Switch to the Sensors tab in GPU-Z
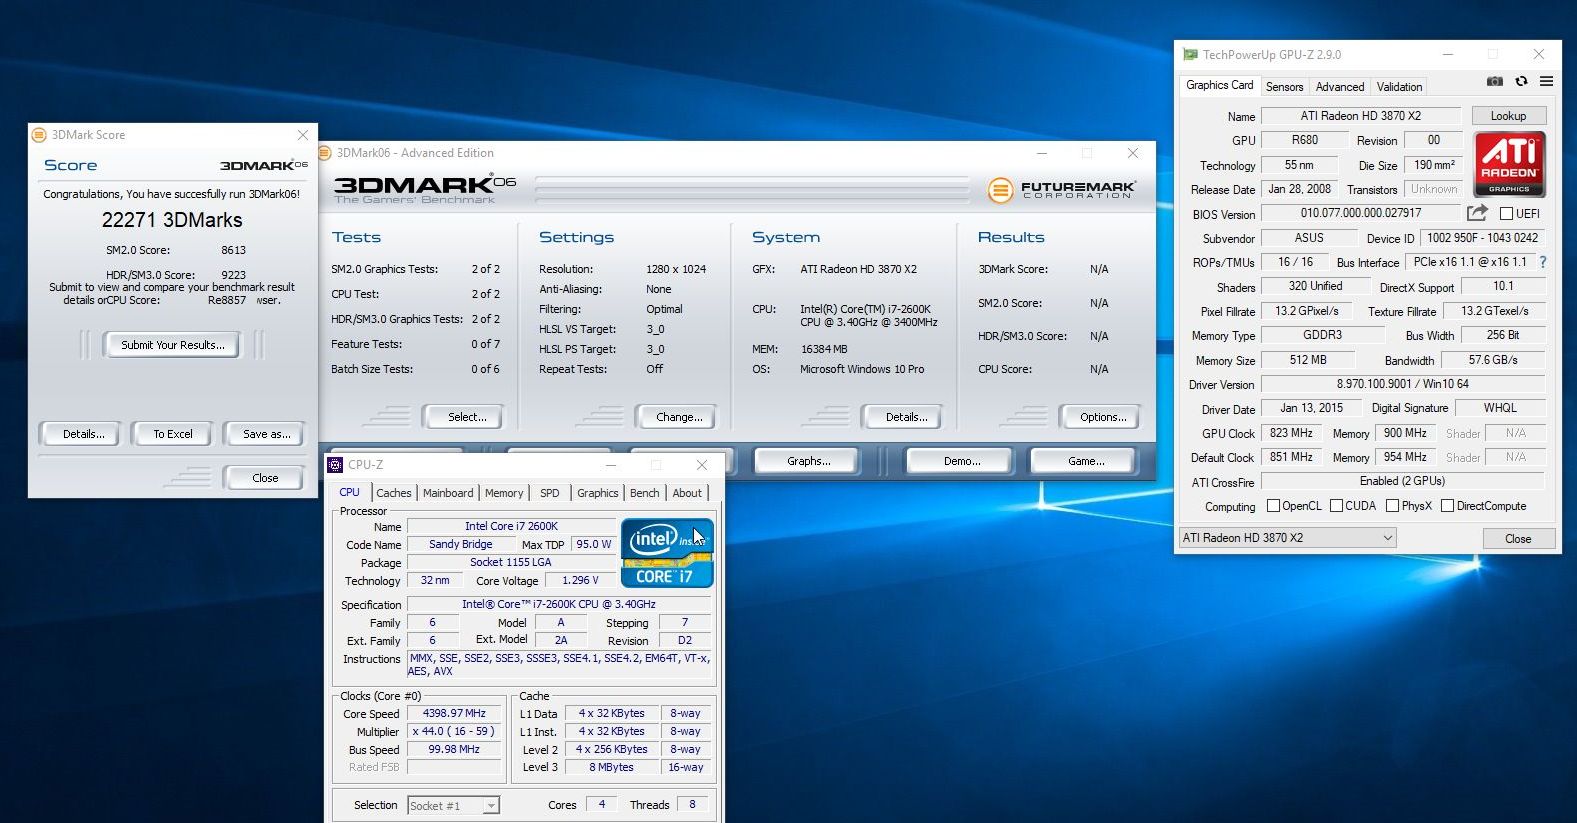 point(1284,87)
